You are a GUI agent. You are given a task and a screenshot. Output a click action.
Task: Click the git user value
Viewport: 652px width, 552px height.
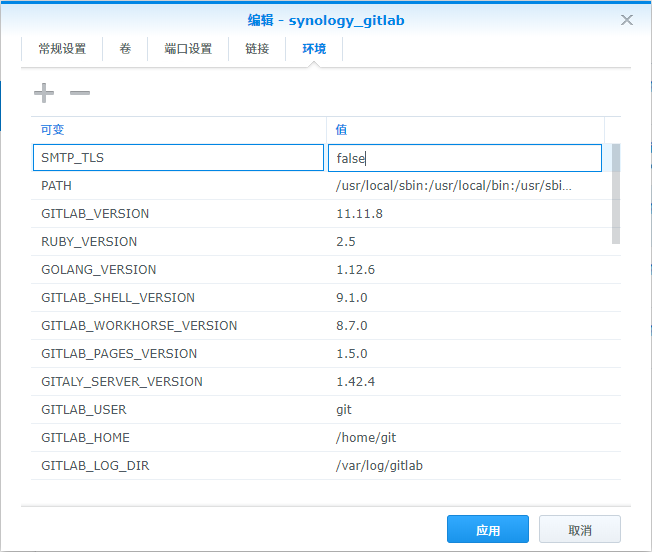pyautogui.click(x=344, y=410)
